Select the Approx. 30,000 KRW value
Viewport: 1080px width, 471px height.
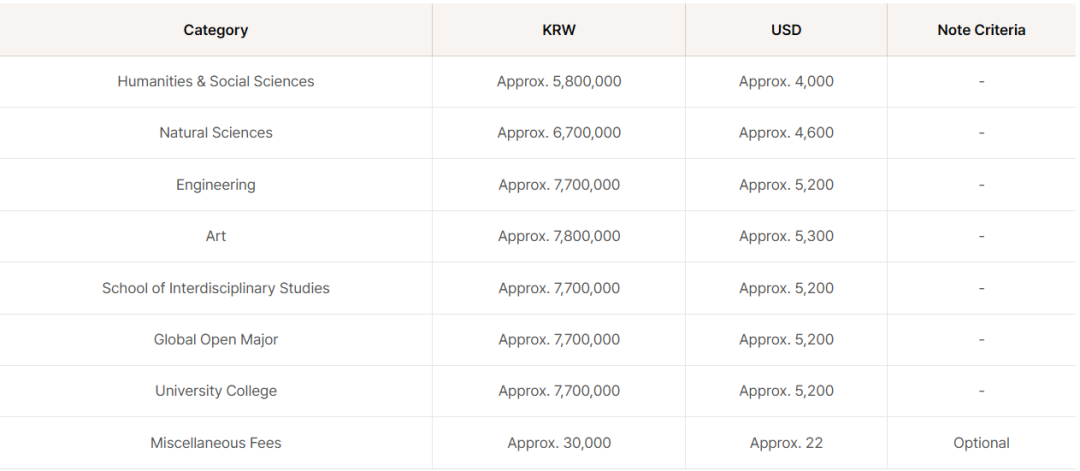coord(559,443)
